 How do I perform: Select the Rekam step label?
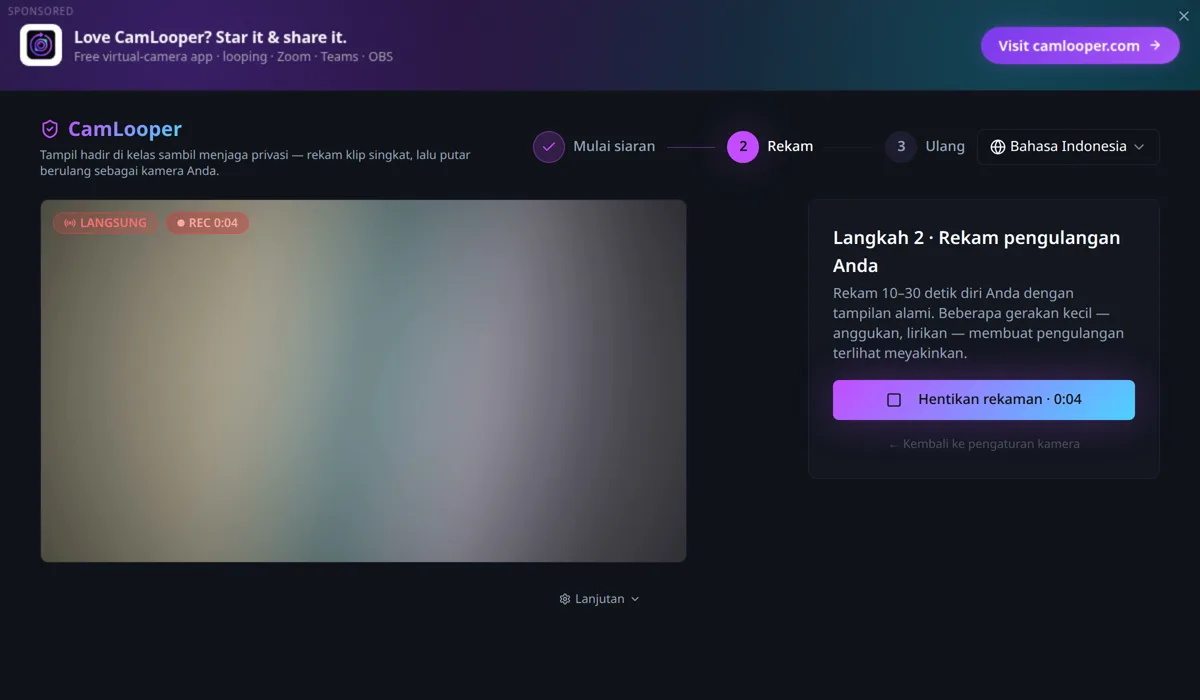790,146
